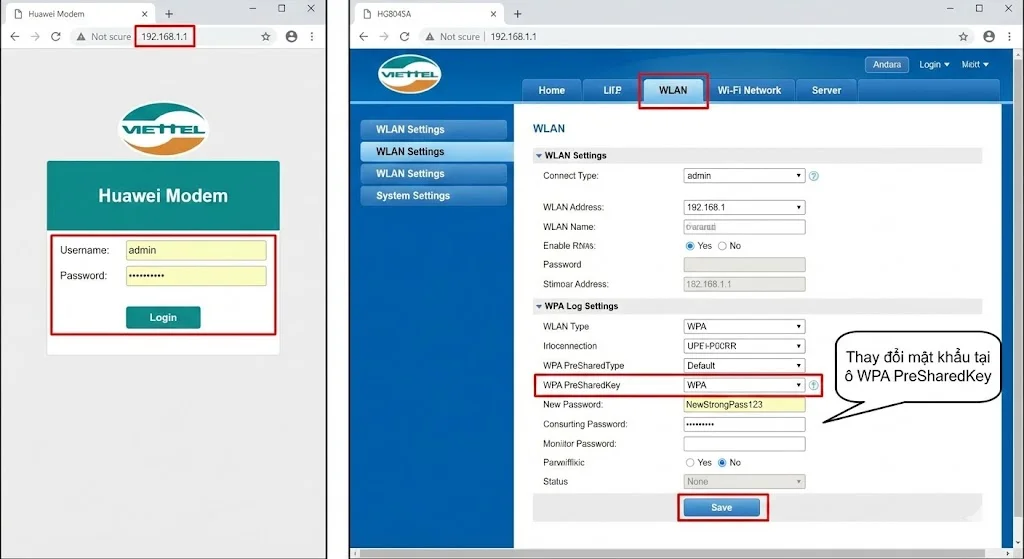
Task: Click Andara button in top bar
Action: tap(887, 65)
